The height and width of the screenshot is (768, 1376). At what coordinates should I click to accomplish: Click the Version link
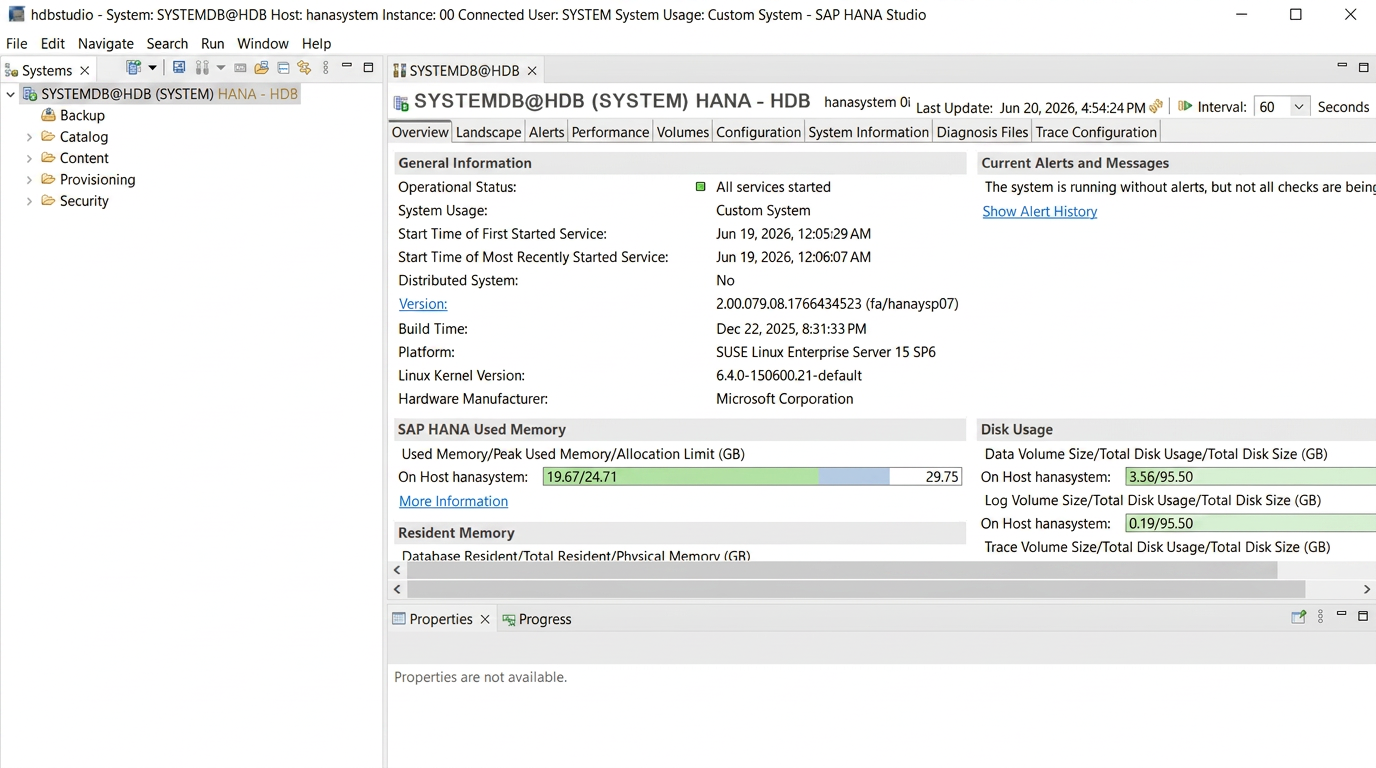pyautogui.click(x=423, y=304)
